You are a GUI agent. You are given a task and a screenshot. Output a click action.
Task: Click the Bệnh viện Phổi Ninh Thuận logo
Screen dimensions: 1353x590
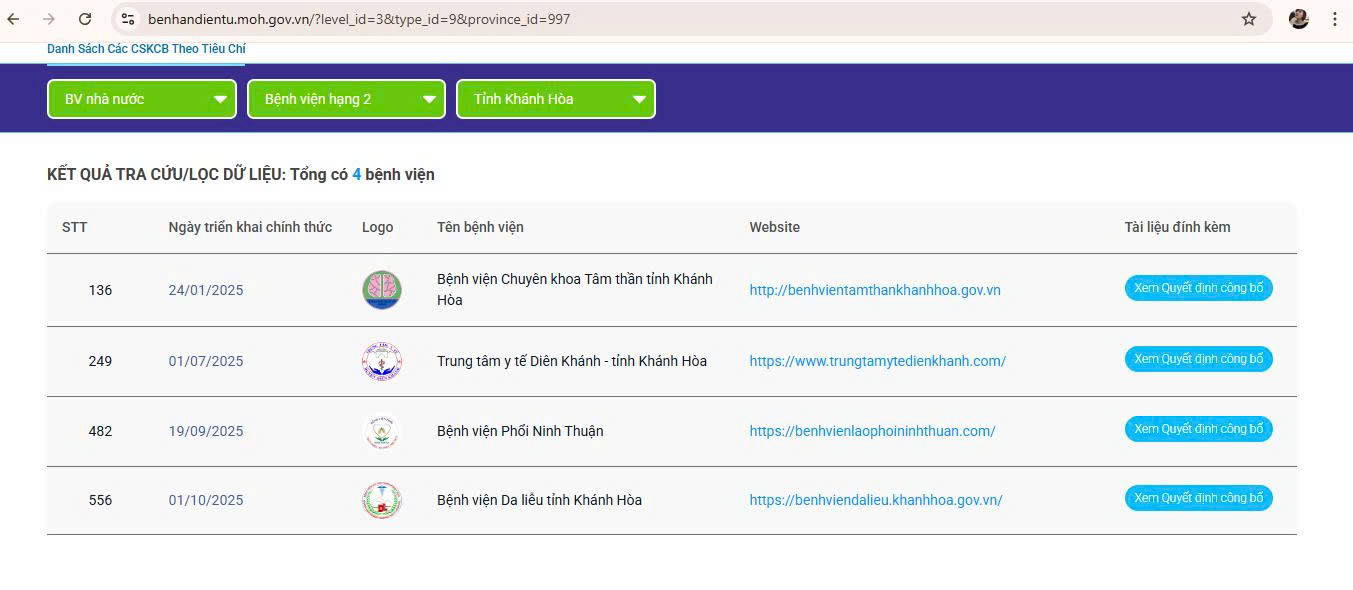click(381, 431)
